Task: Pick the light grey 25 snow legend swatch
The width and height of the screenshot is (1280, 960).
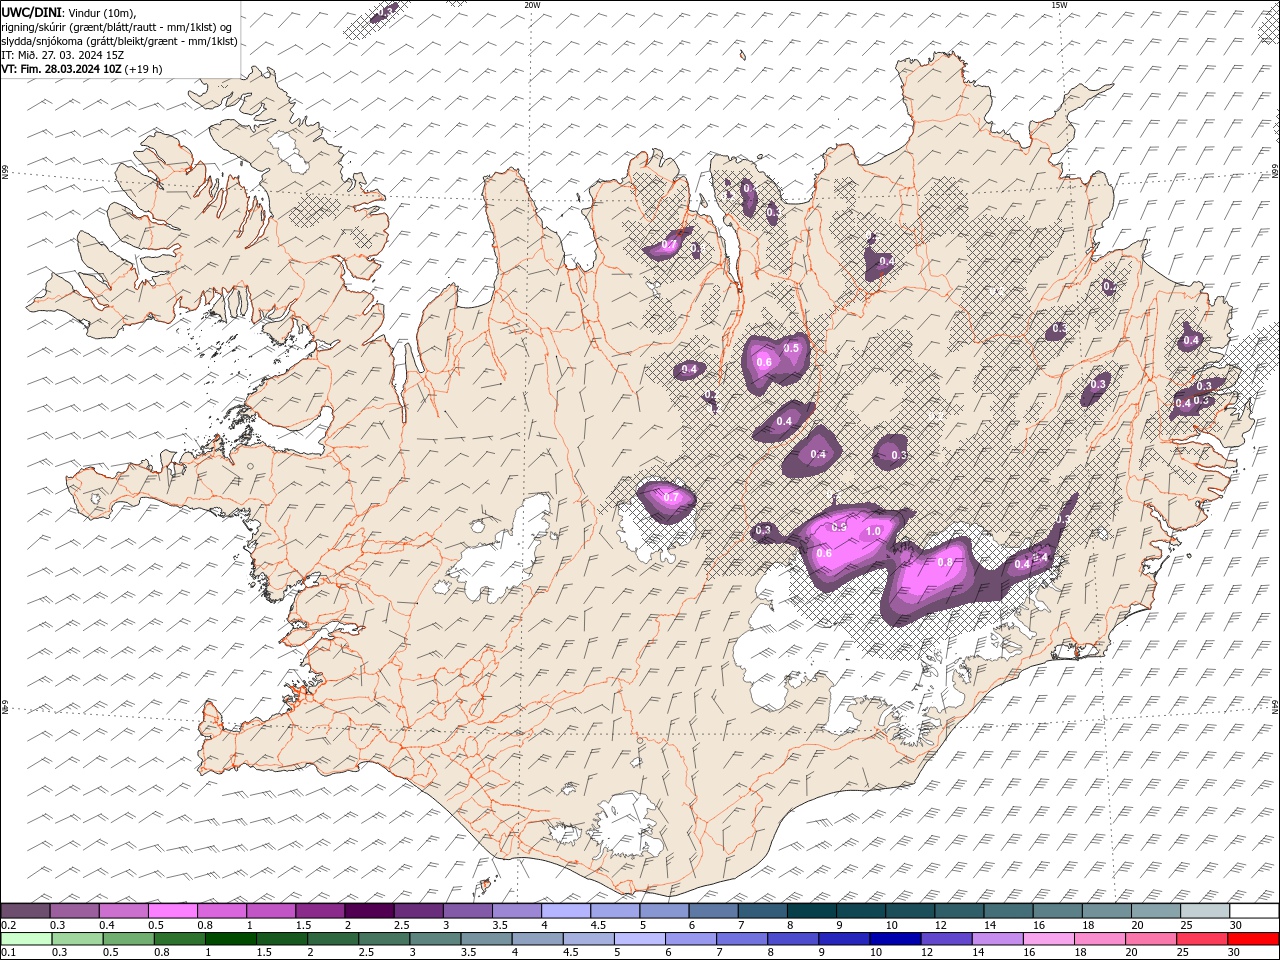Action: pyautogui.click(x=1204, y=910)
